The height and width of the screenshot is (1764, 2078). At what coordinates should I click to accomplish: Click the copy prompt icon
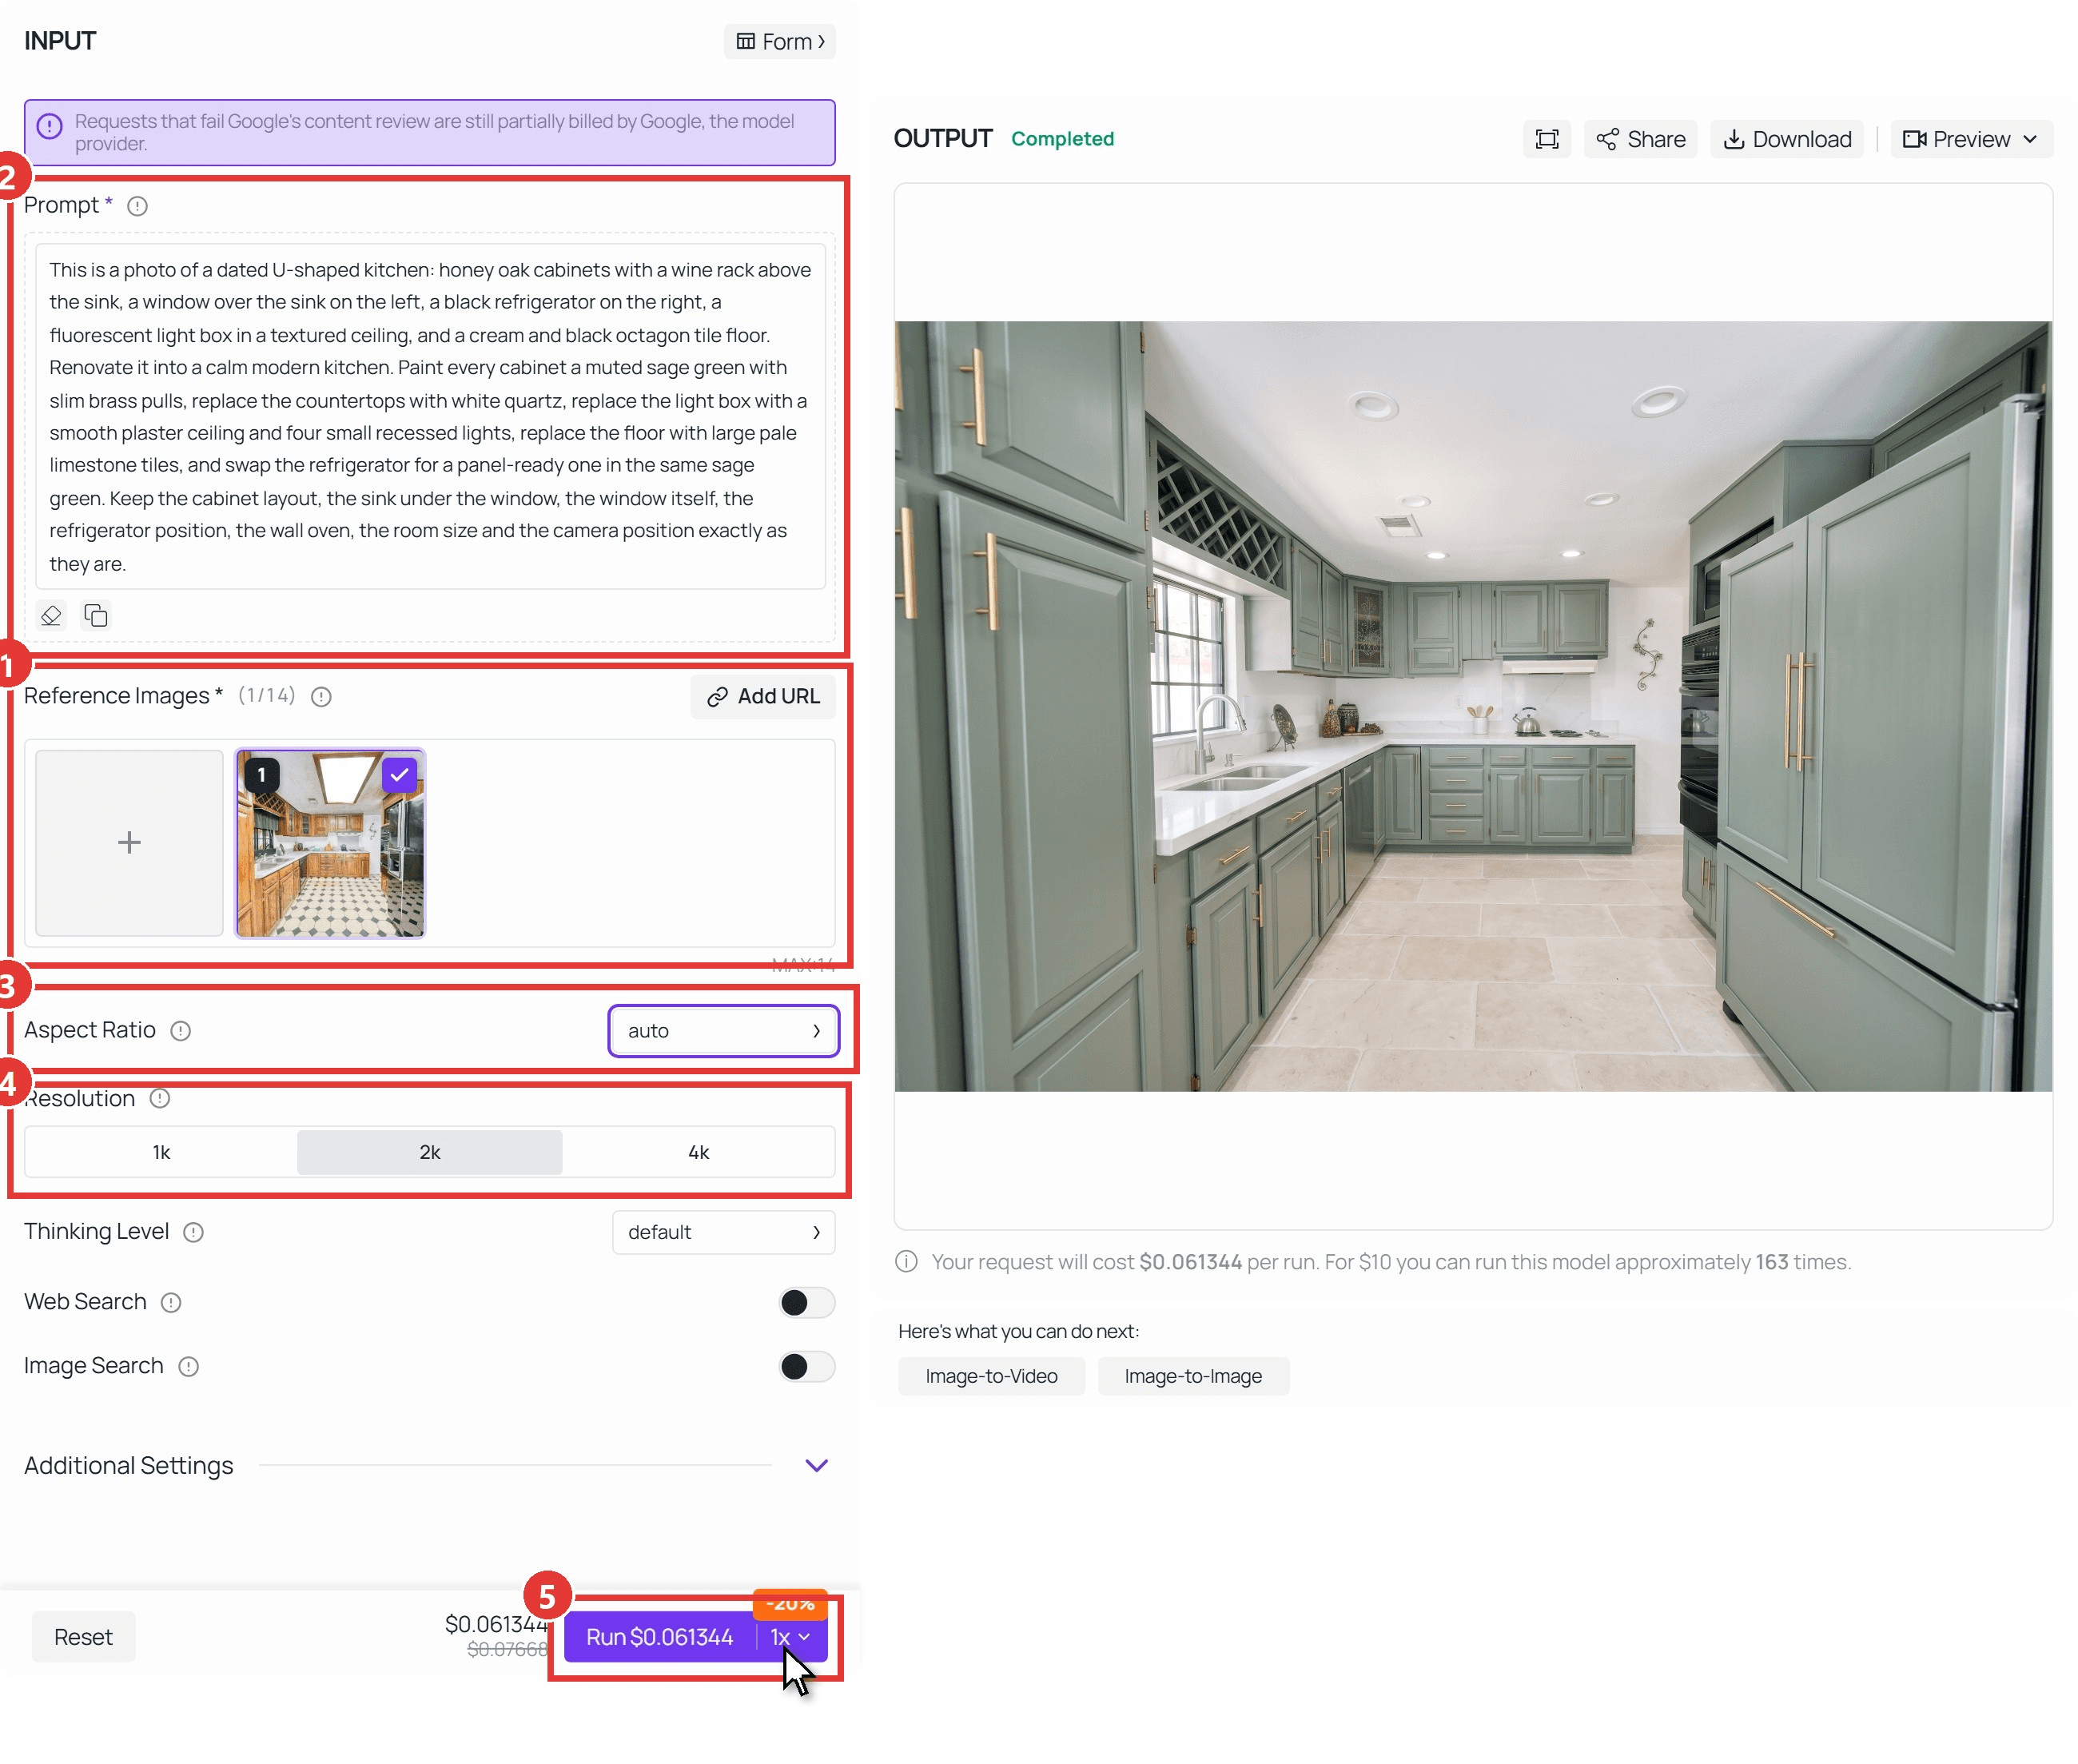coord(96,615)
